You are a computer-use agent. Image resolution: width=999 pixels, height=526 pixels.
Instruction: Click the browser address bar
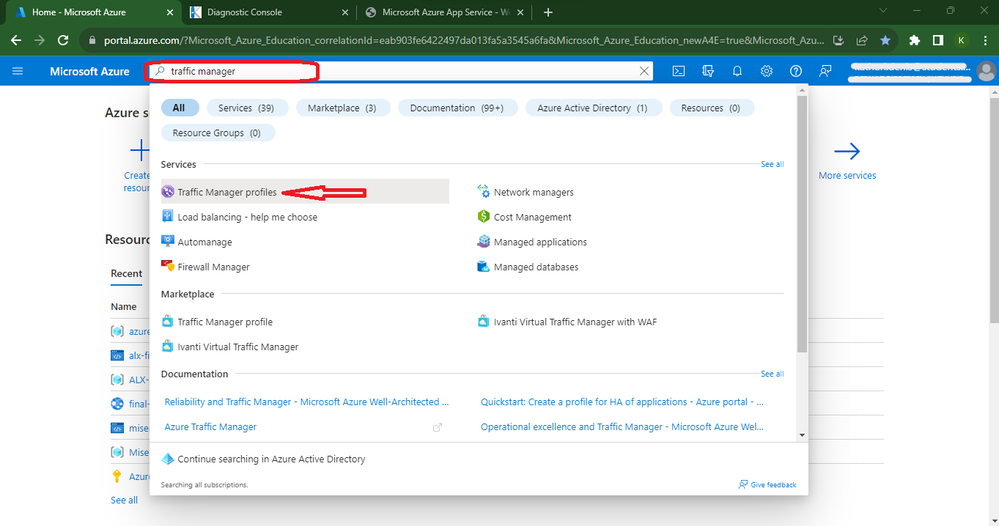pos(463,40)
